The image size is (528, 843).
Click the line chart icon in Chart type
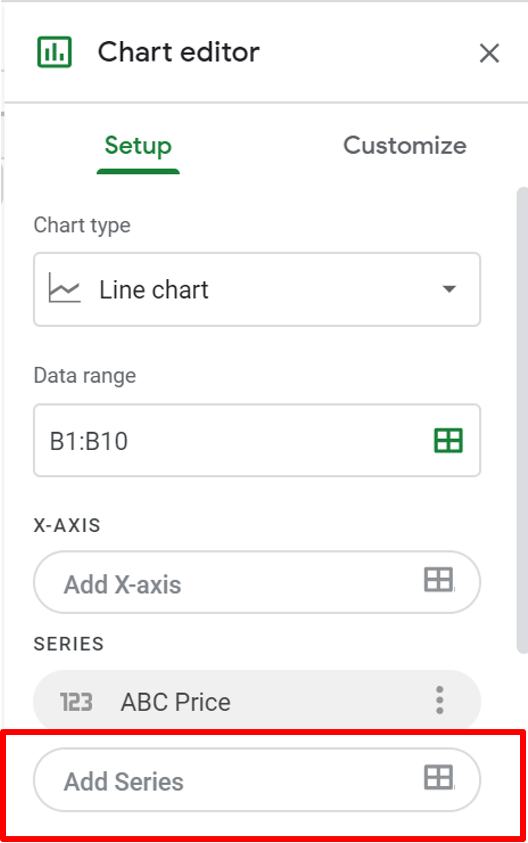(x=64, y=288)
